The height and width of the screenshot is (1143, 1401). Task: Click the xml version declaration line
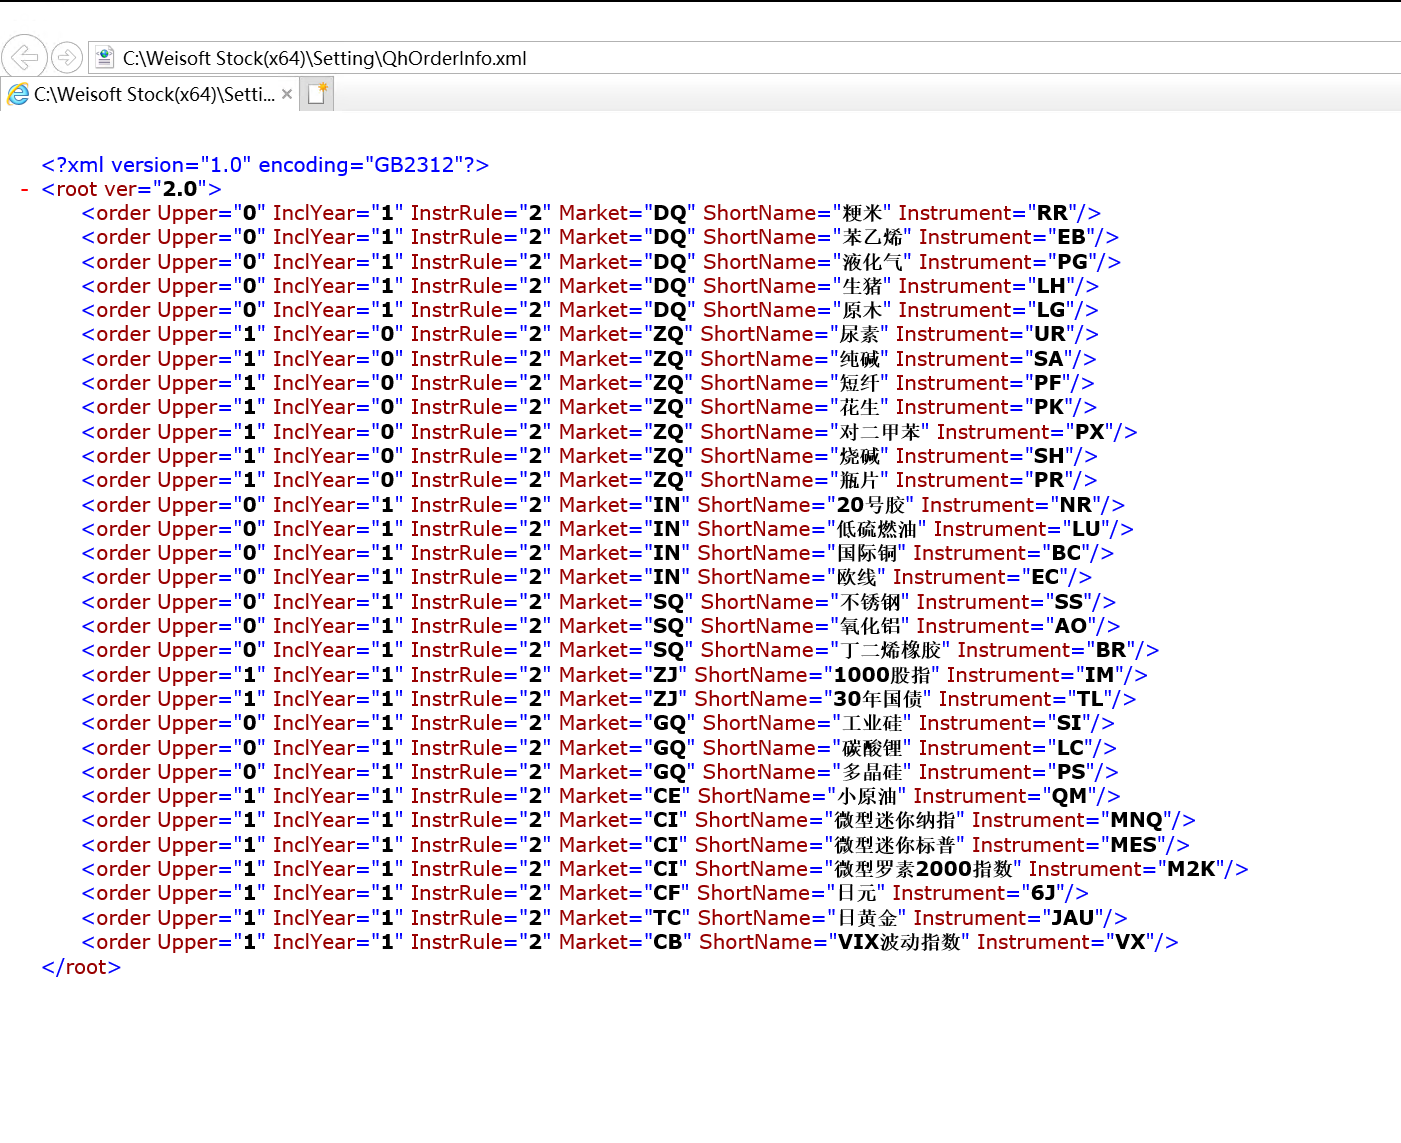pyautogui.click(x=264, y=165)
